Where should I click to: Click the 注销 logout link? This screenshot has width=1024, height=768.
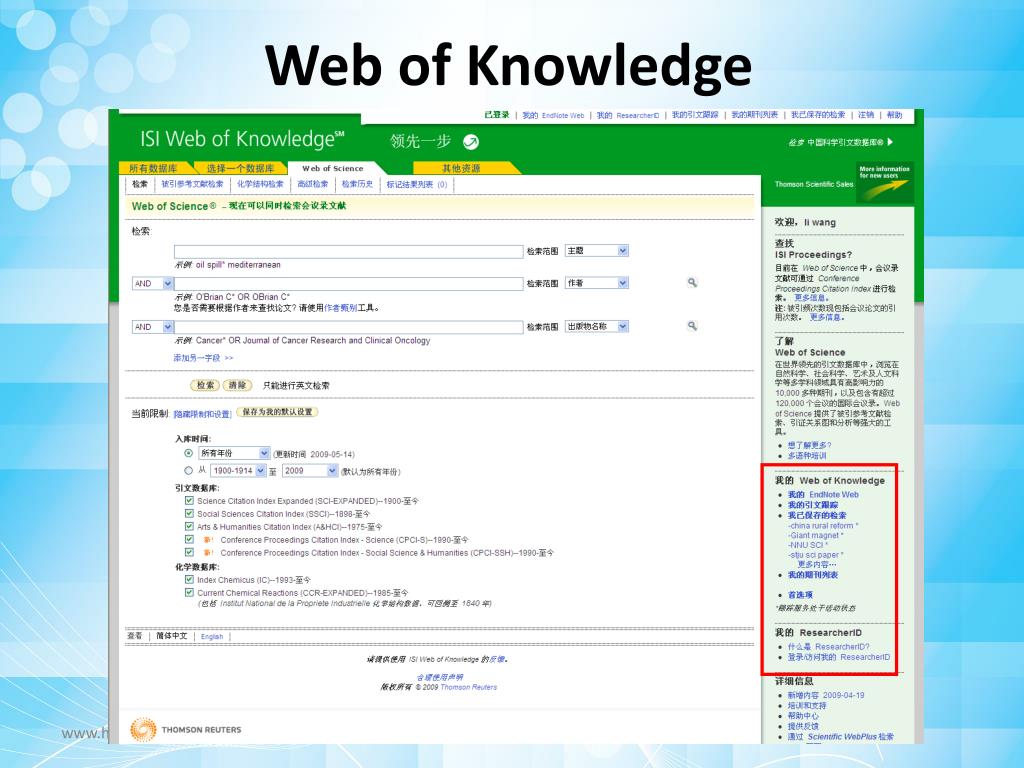coord(866,115)
